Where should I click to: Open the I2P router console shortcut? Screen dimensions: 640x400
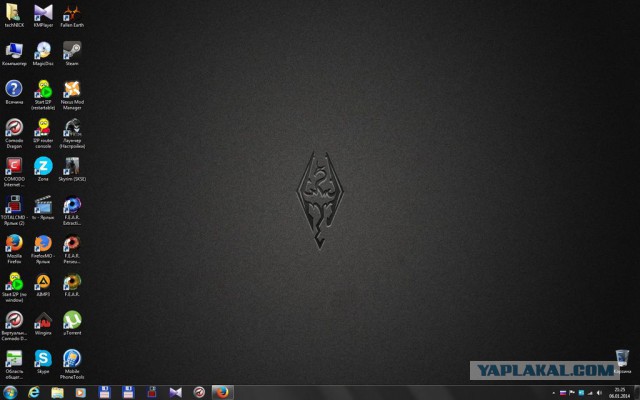(43, 133)
